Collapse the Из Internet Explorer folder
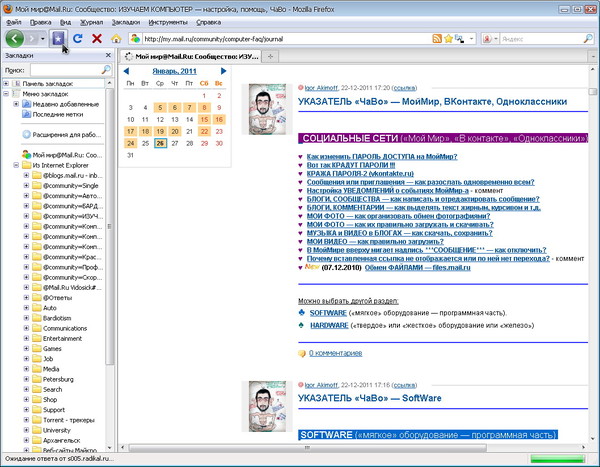 16,165
